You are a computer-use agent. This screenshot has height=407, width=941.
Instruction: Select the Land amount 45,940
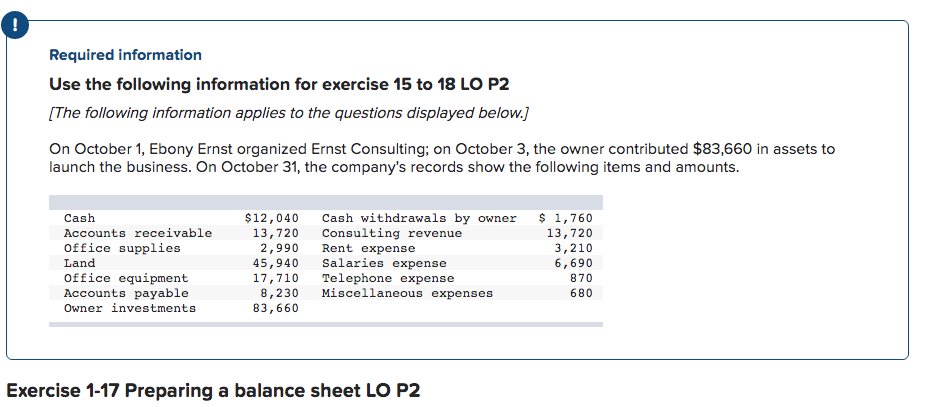pos(275,264)
